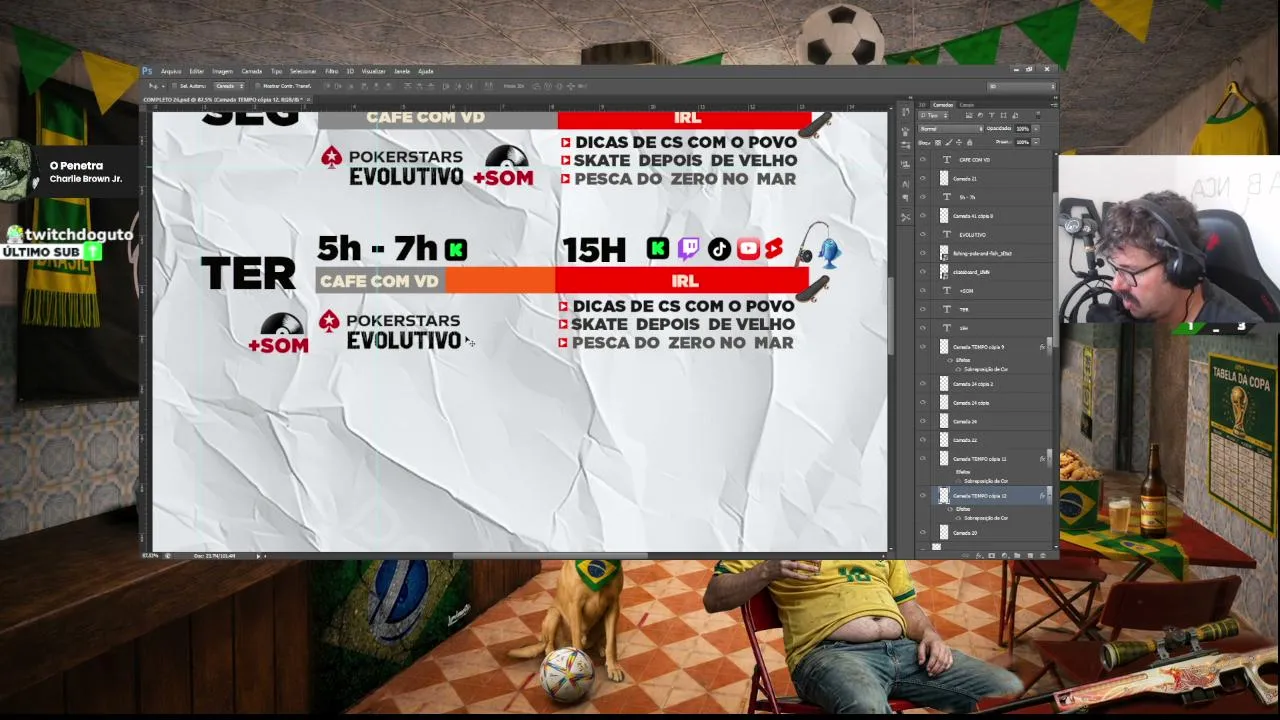This screenshot has height=720, width=1280.
Task: Open the Editar menu
Action: click(x=197, y=71)
